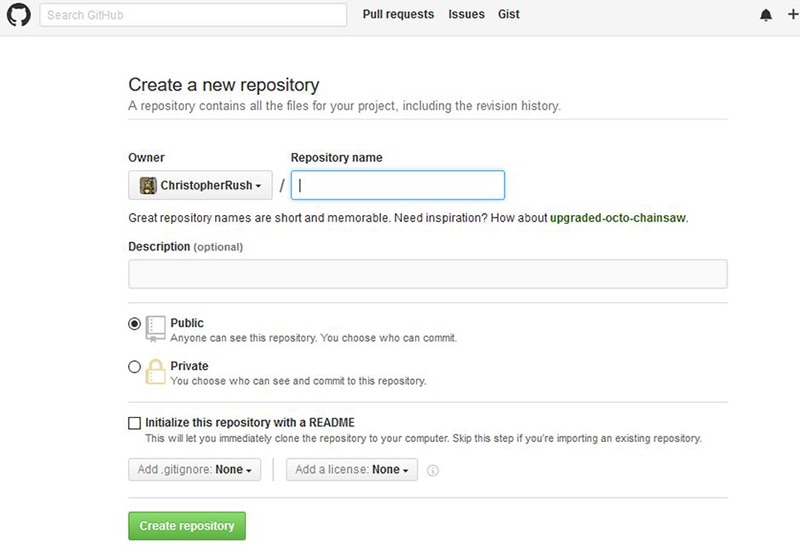Click the info icon beside license dropdown
Screen dimensions: 800x548
(x=433, y=471)
